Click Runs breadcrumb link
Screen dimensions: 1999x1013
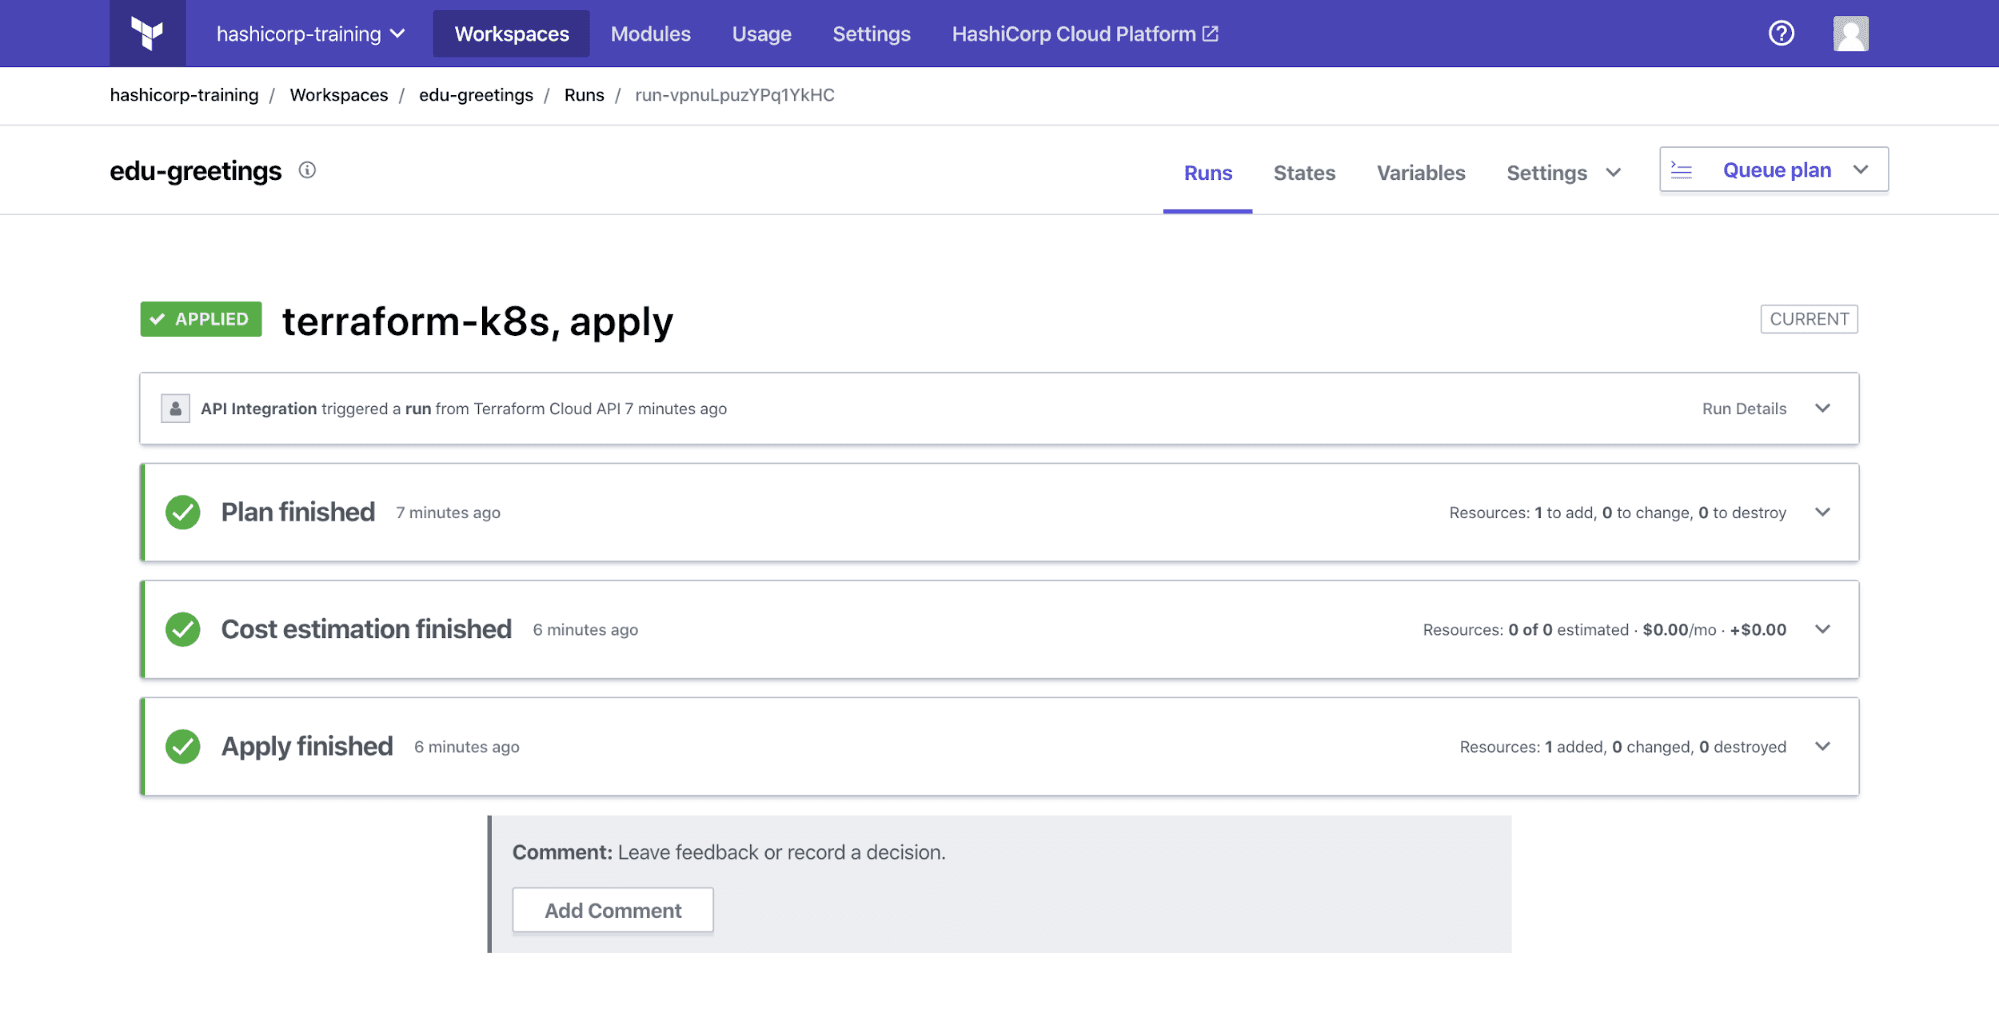coord(584,95)
